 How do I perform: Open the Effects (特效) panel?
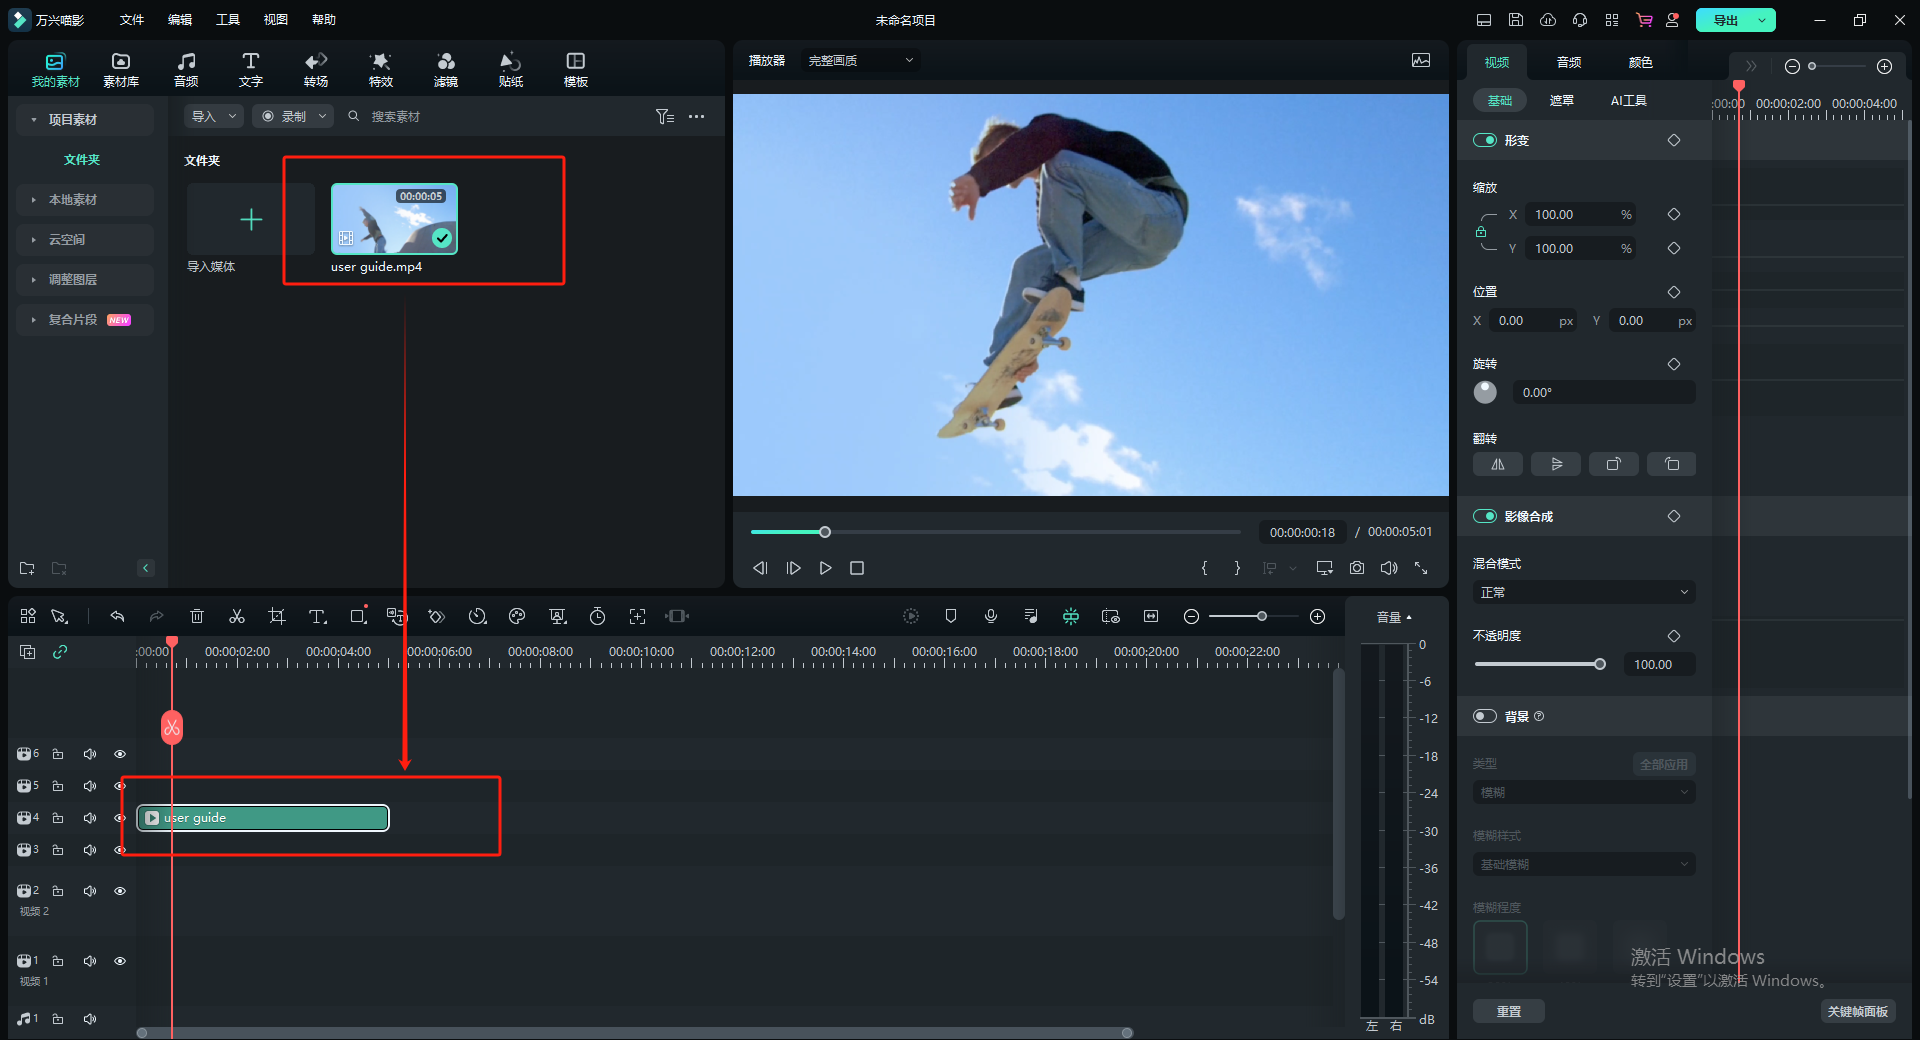click(380, 69)
